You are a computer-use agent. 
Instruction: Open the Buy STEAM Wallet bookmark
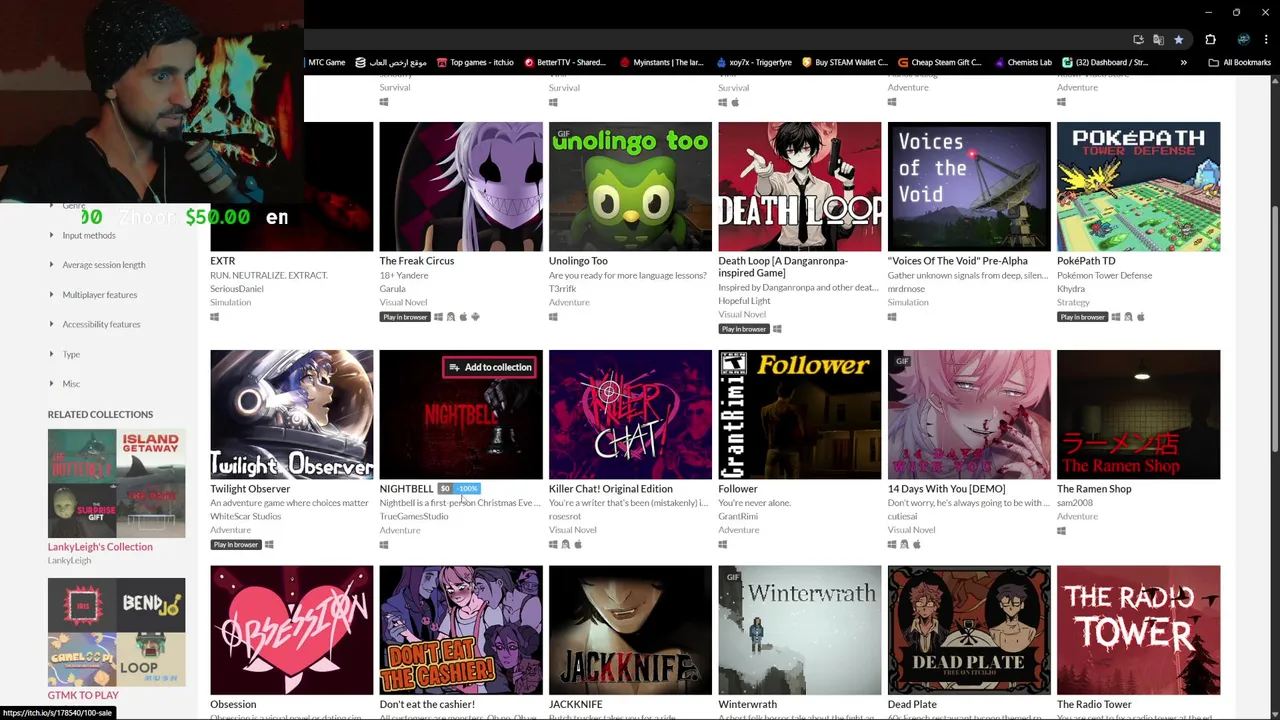click(x=844, y=62)
